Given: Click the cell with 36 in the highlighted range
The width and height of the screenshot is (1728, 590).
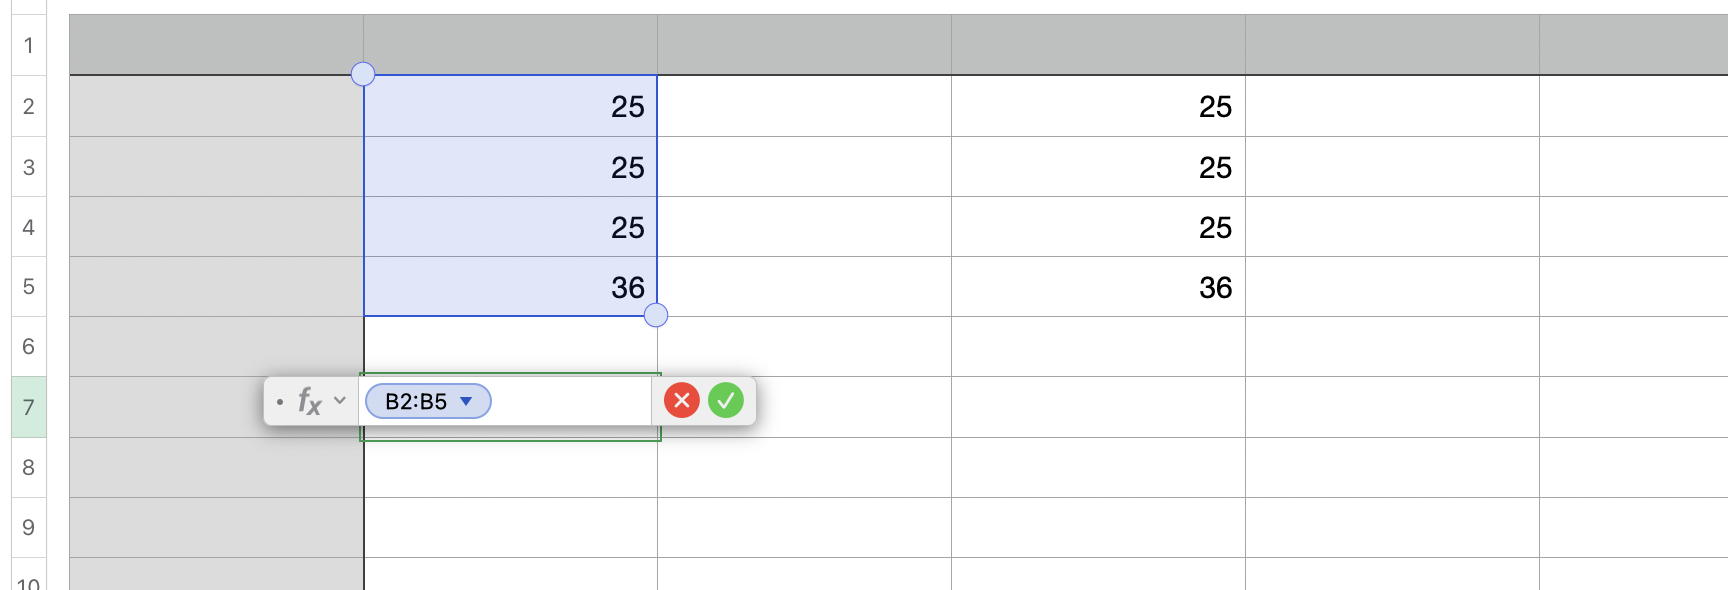Looking at the screenshot, I should (510, 287).
